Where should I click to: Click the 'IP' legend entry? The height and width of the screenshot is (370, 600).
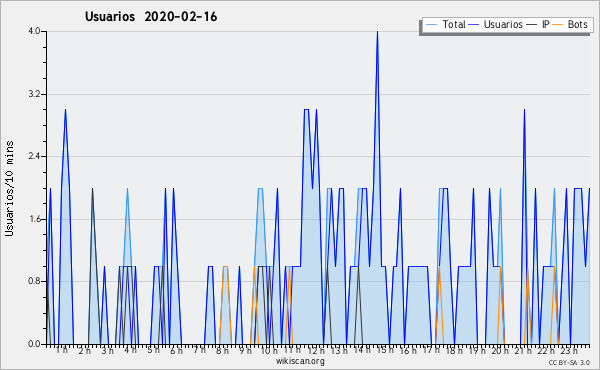click(546, 24)
